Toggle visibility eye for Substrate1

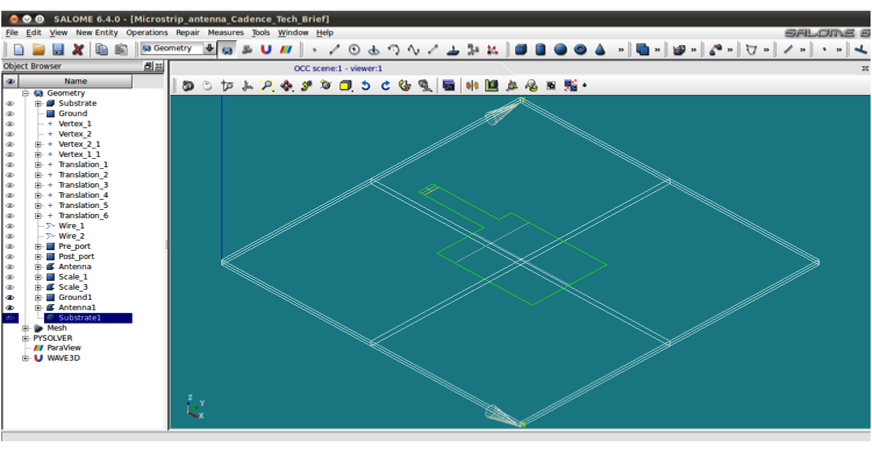[10, 318]
